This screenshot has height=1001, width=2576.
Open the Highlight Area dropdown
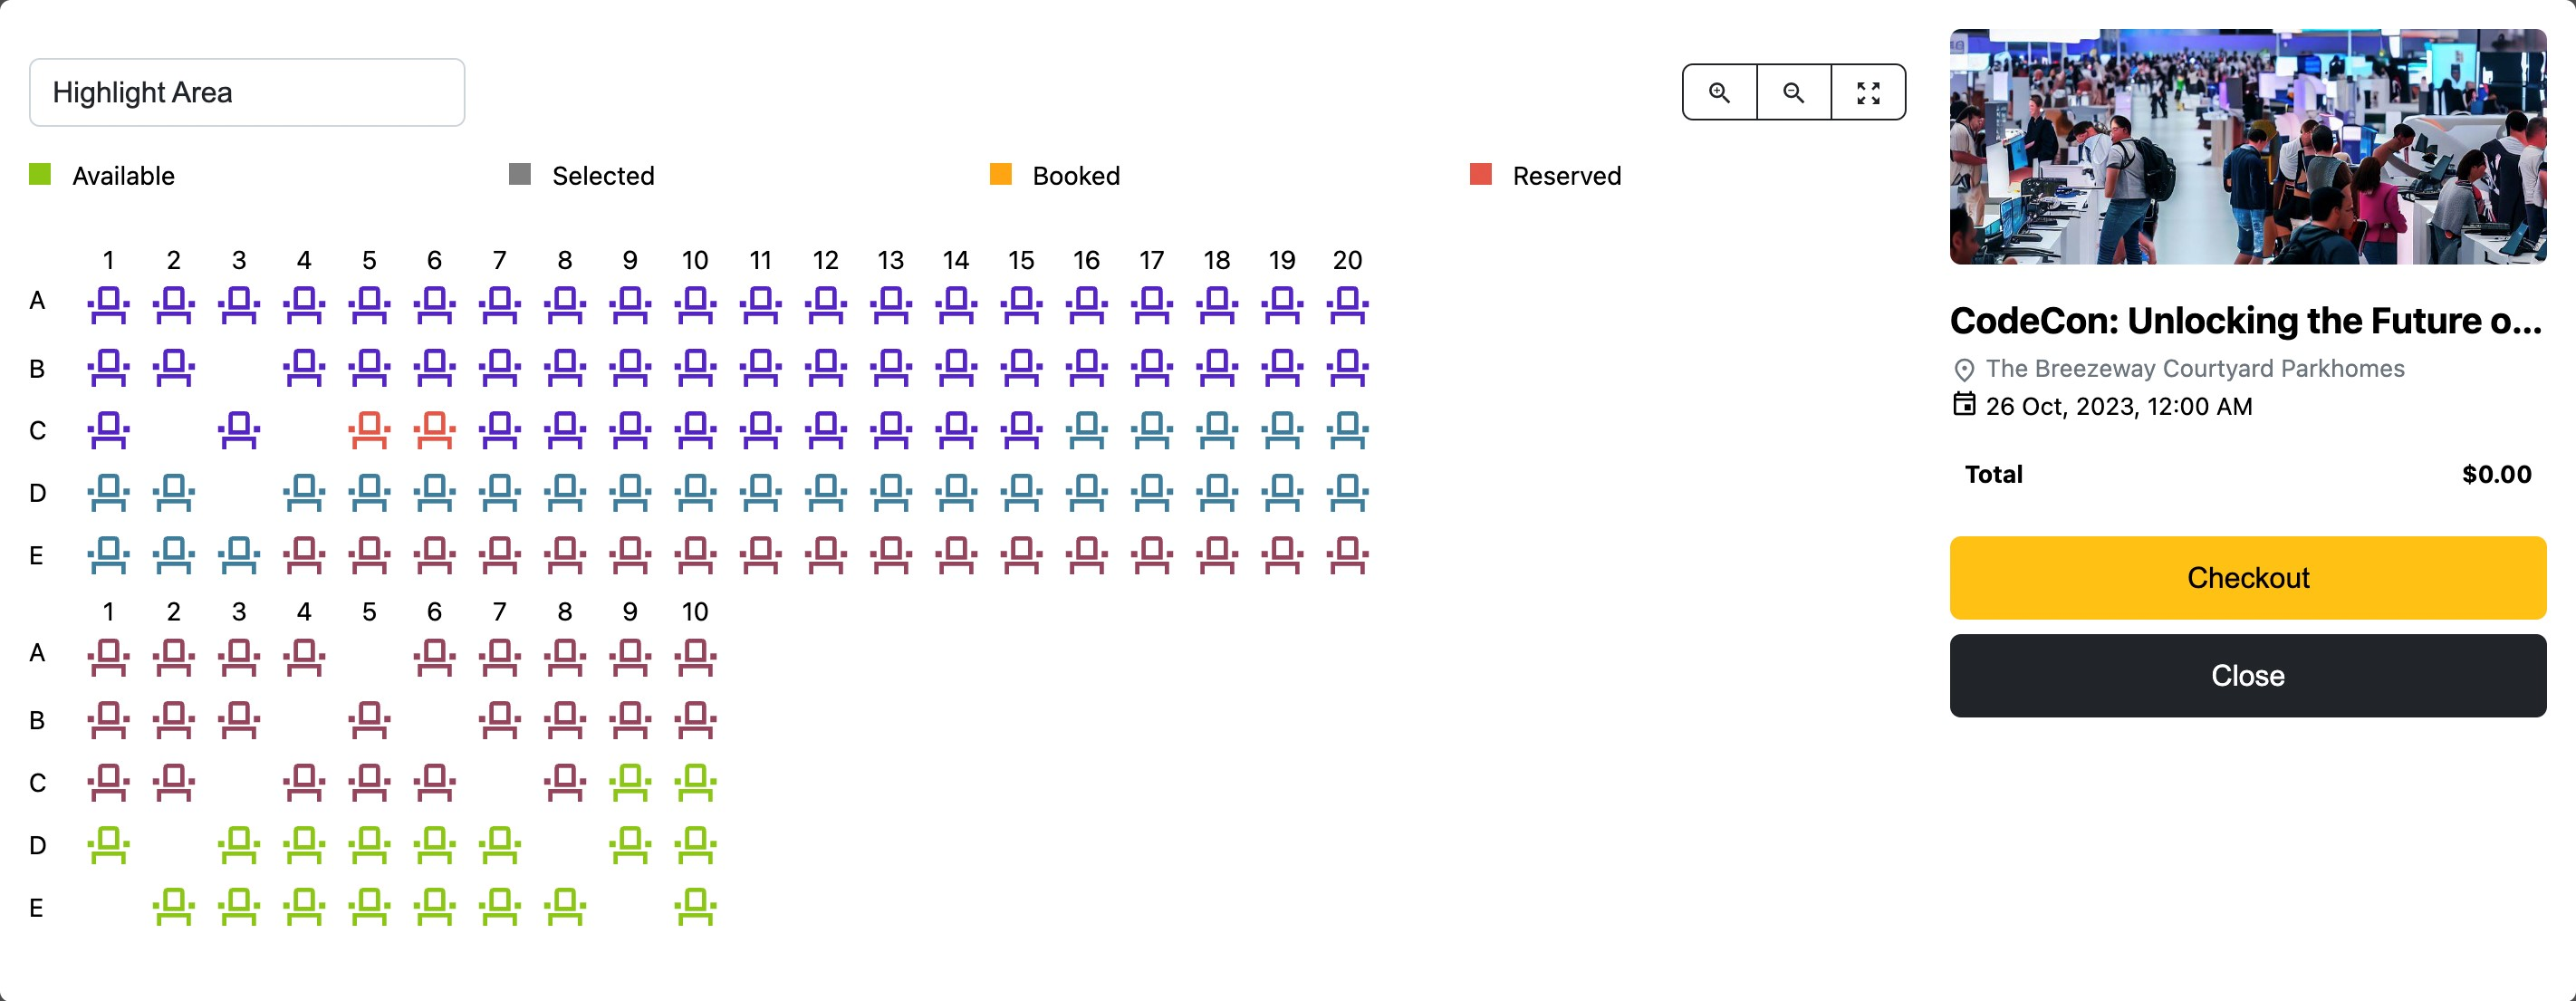247,92
